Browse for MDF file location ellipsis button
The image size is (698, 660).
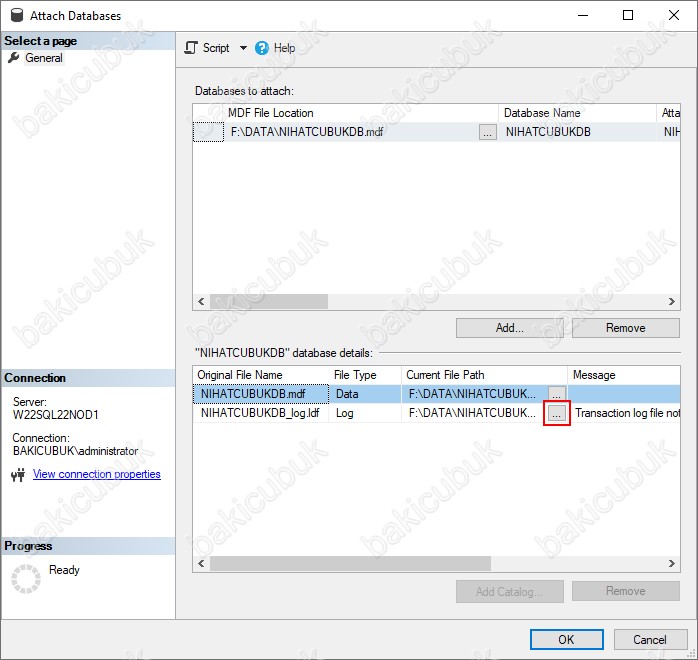pos(487,132)
